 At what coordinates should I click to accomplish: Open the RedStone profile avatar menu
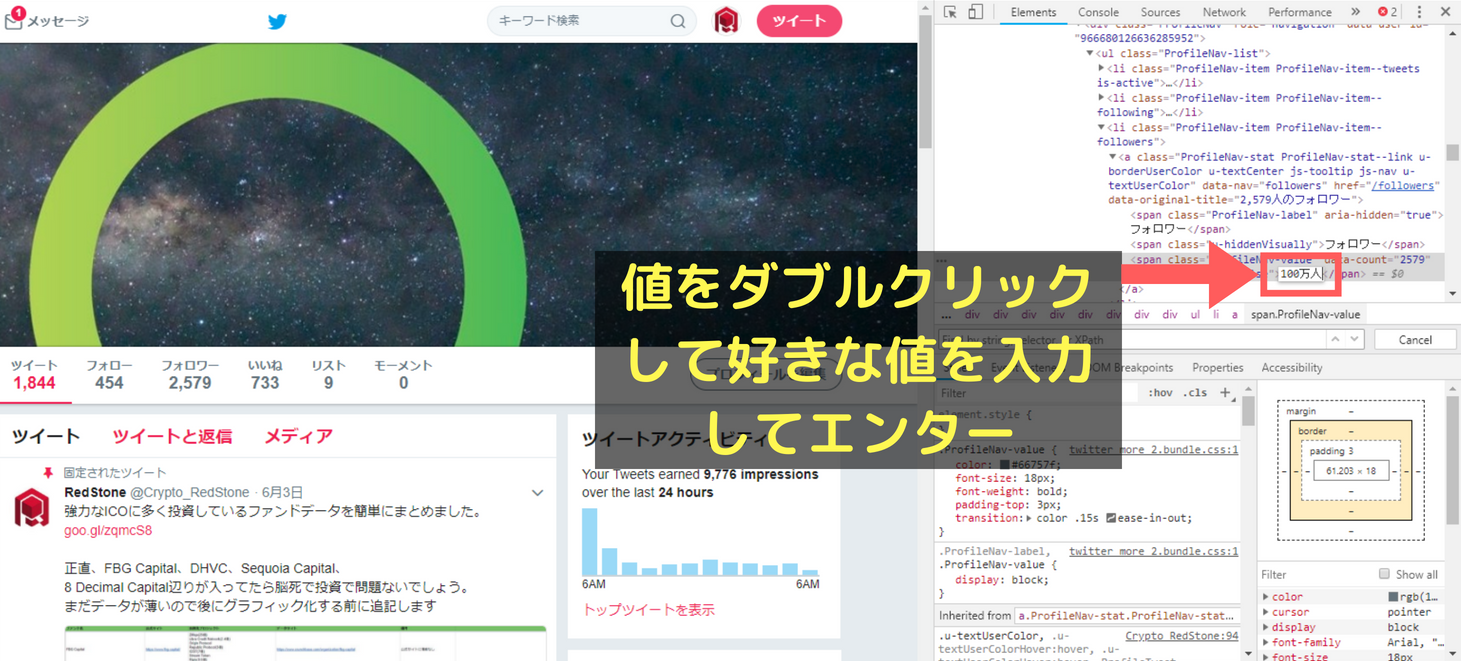point(726,21)
